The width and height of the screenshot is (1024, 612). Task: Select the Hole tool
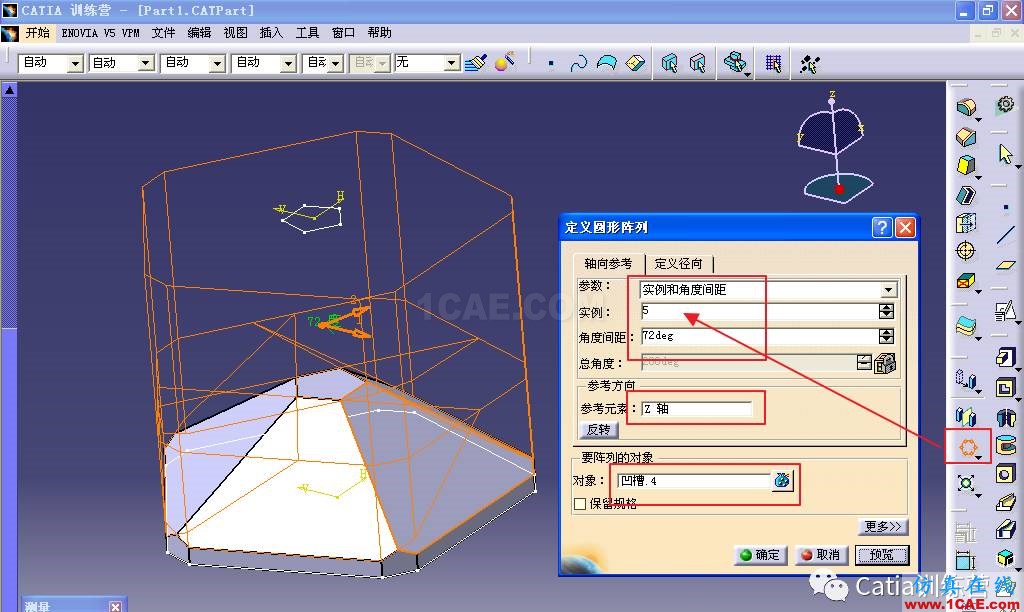point(1006,474)
